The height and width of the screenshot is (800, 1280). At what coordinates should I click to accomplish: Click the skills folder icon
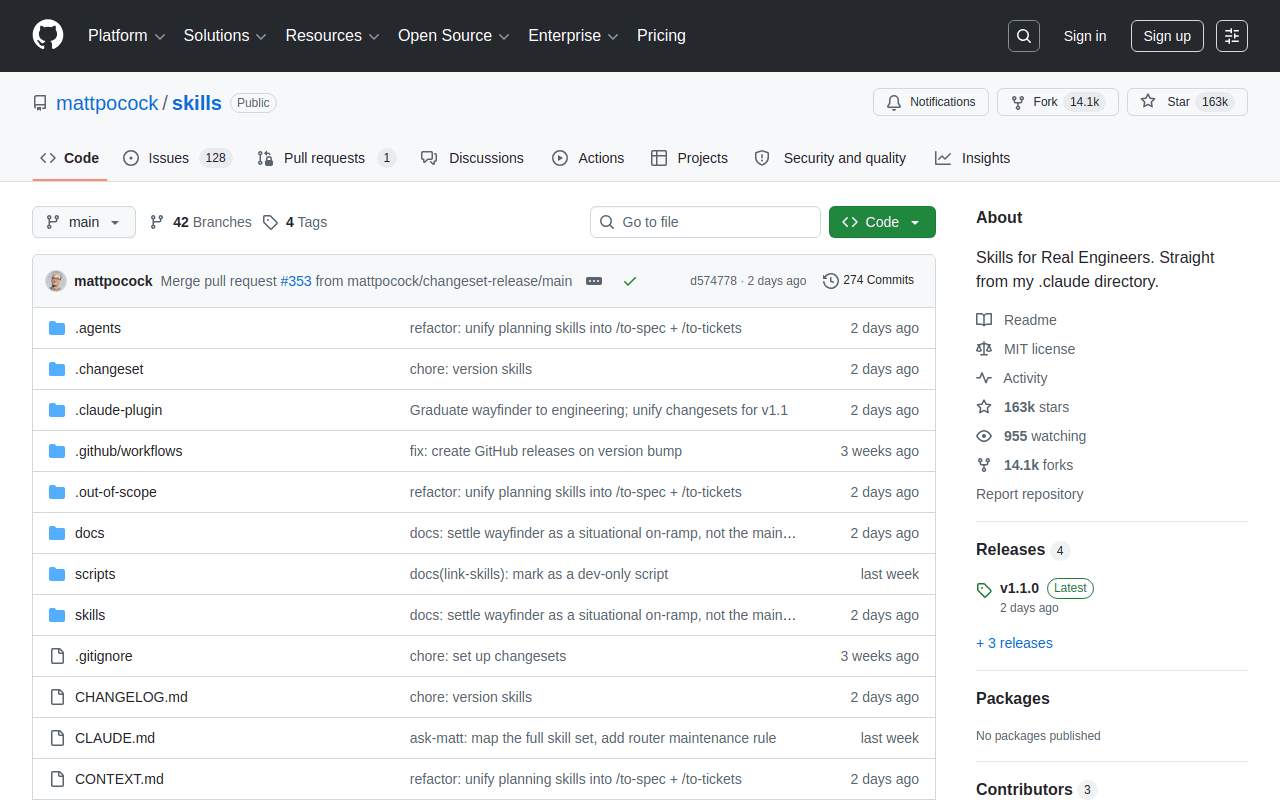point(57,615)
